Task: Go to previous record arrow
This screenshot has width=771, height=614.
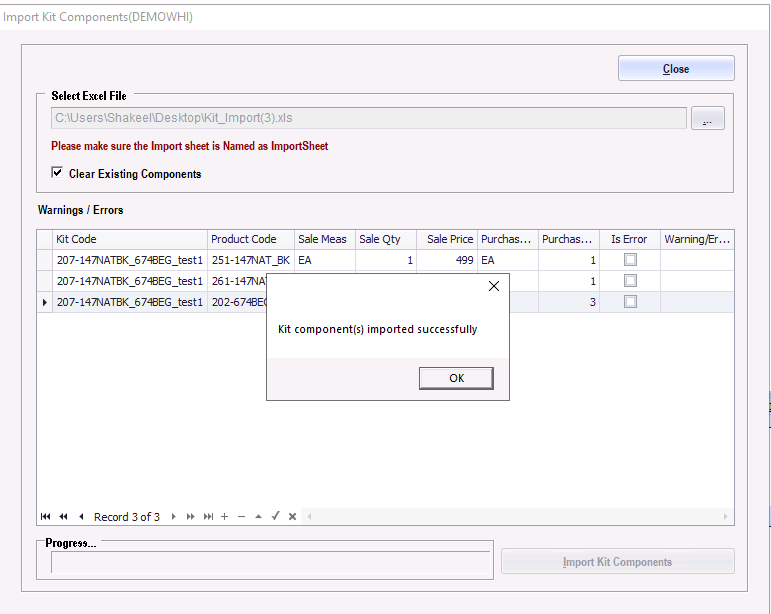Action: [x=81, y=517]
